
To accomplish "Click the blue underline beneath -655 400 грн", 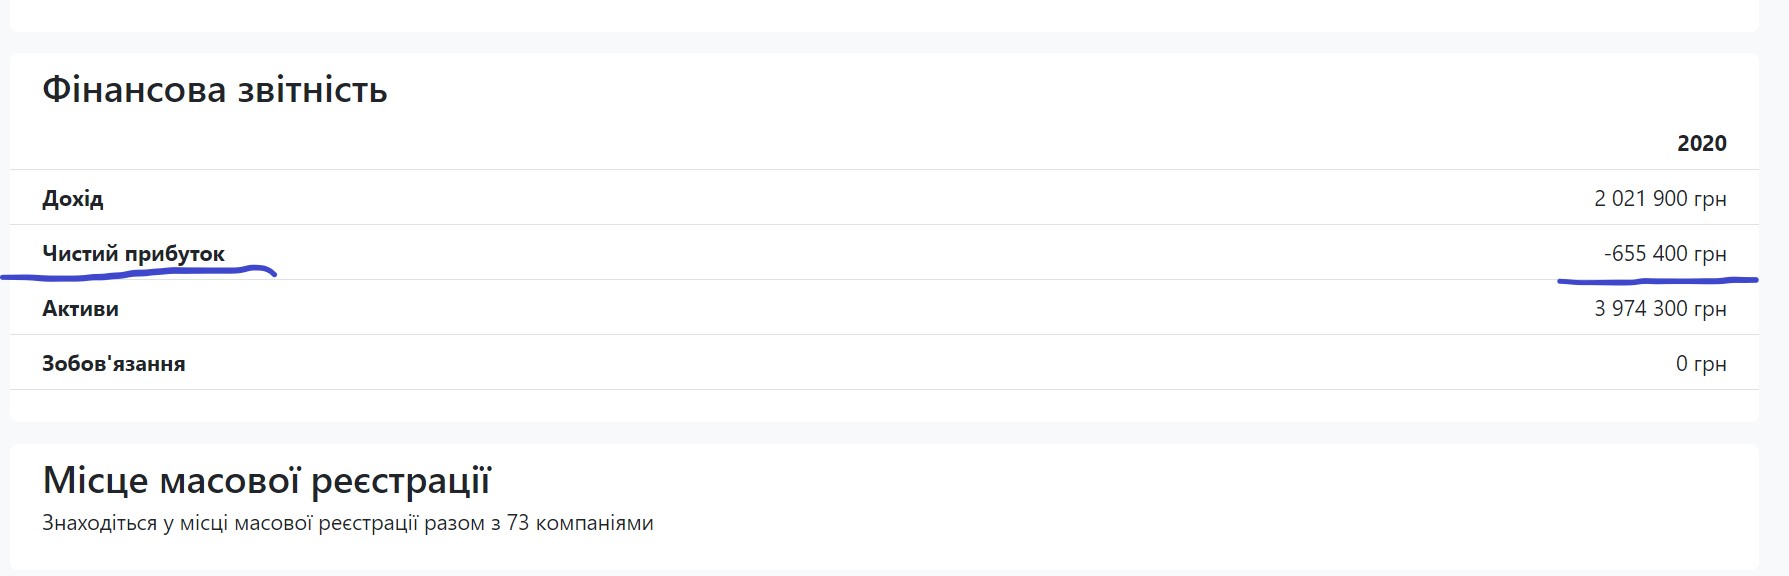I will coord(1658,281).
